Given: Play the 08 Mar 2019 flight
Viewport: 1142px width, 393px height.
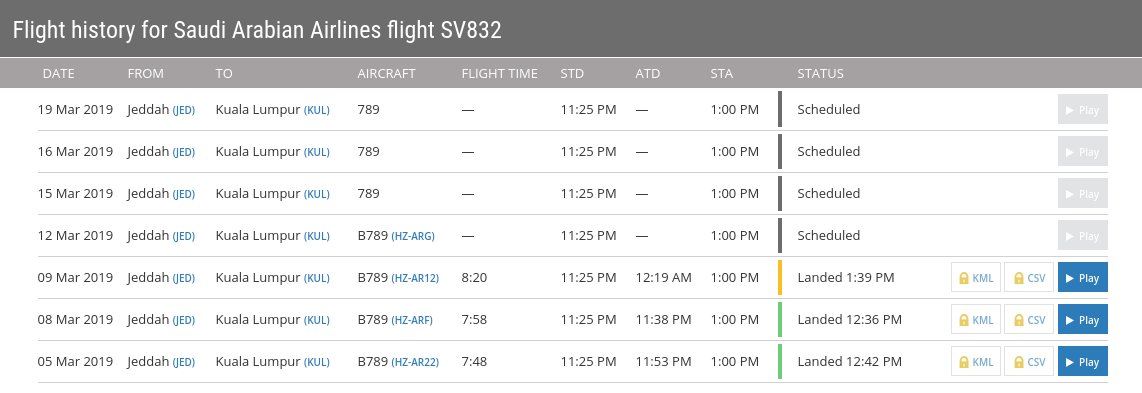Looking at the screenshot, I should (1082, 319).
